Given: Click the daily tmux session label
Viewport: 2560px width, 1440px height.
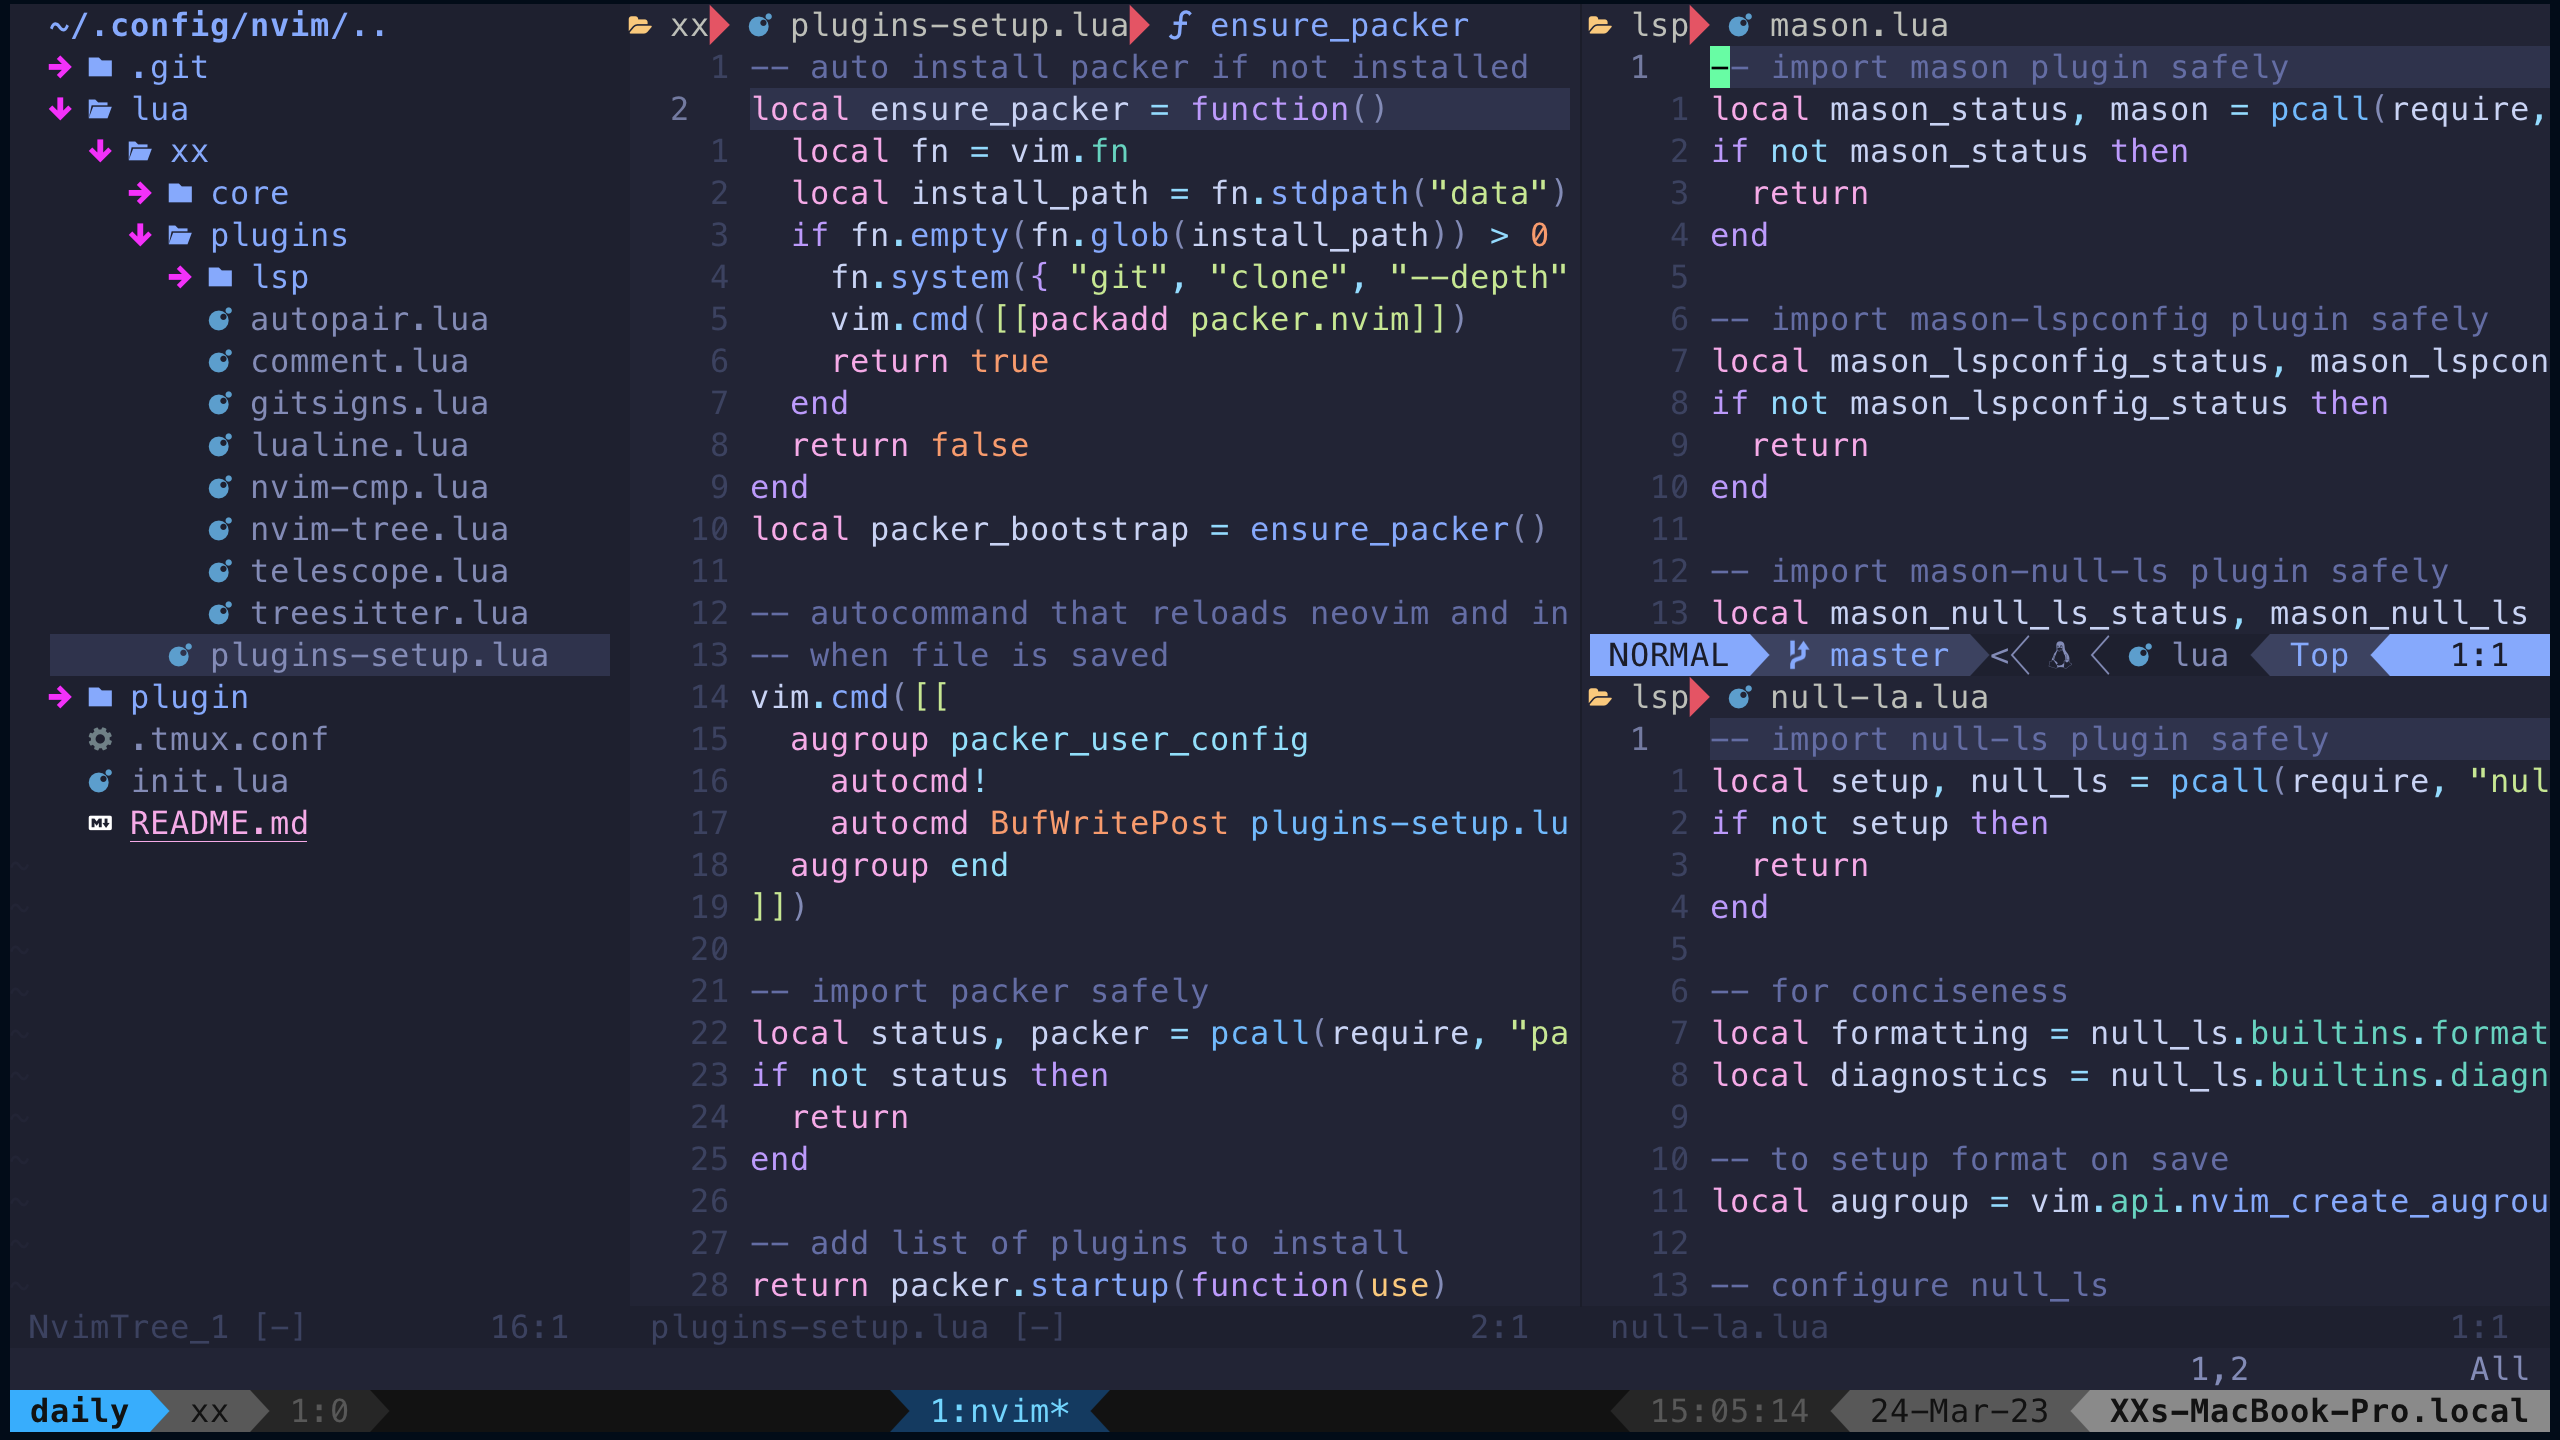Looking at the screenshot, I should (x=80, y=1411).
